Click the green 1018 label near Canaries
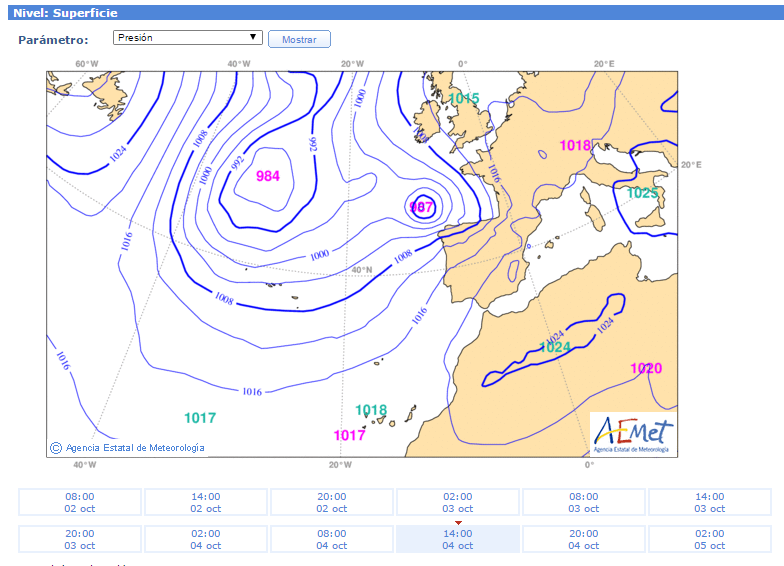 tap(371, 410)
